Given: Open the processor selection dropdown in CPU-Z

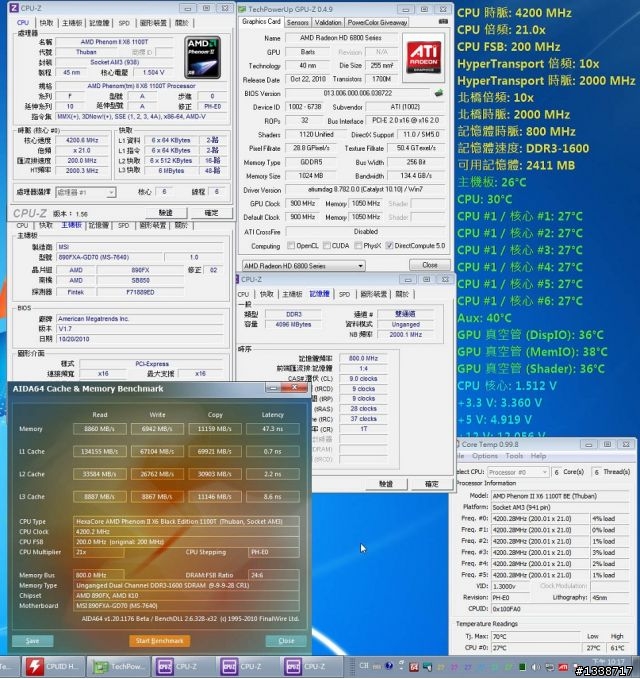Looking at the screenshot, I should pyautogui.click(x=86, y=192).
